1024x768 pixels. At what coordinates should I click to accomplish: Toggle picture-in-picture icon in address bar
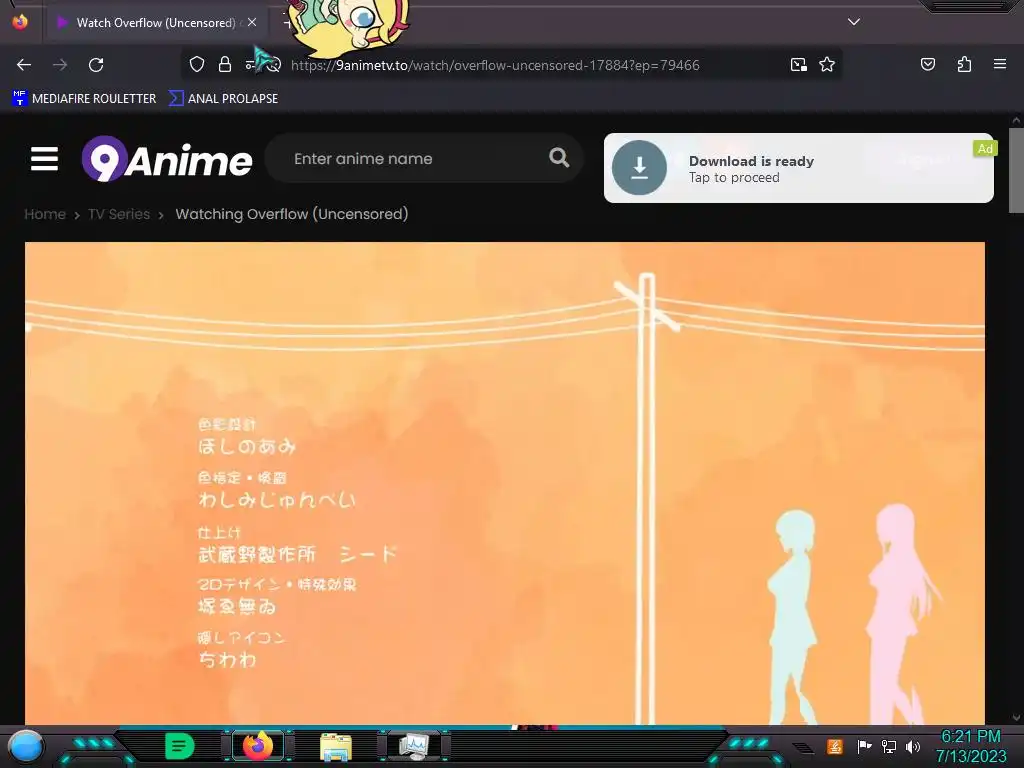coord(798,65)
